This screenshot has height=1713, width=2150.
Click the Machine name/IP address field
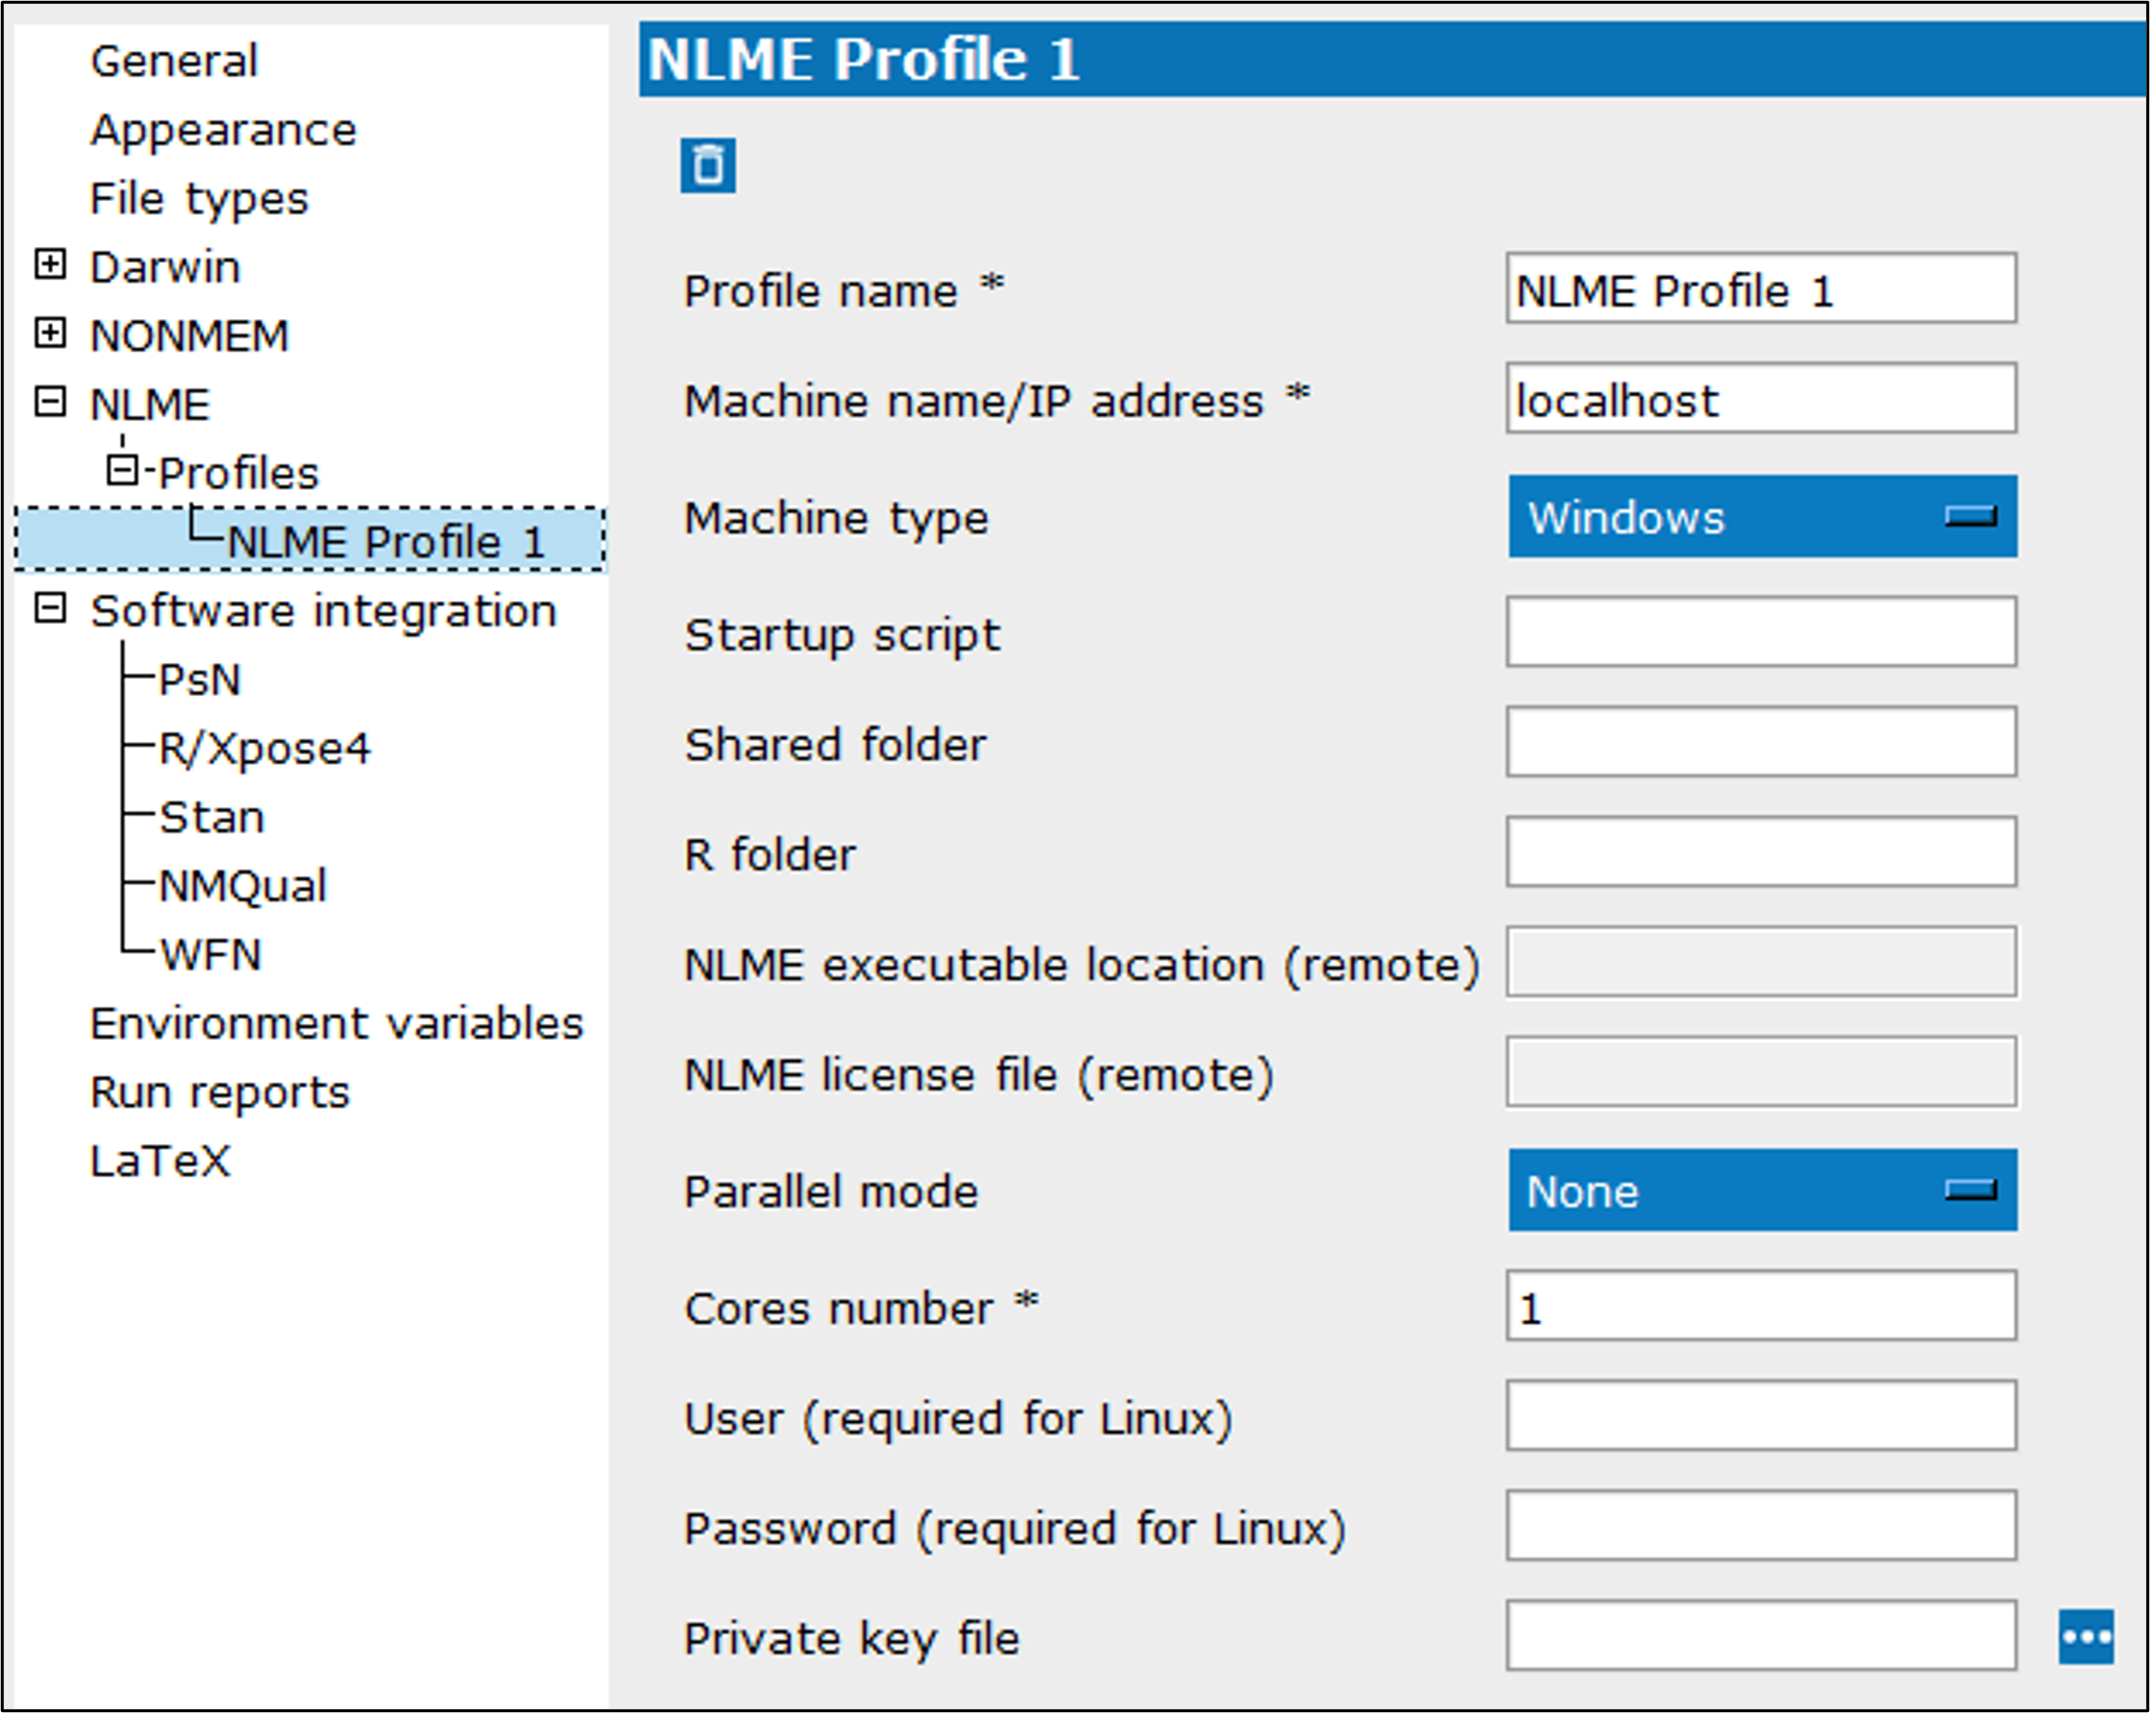(x=1761, y=398)
